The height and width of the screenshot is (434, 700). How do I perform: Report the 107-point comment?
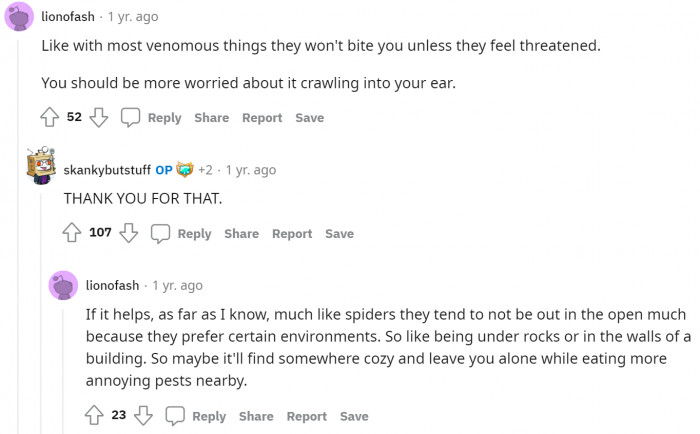tap(292, 233)
